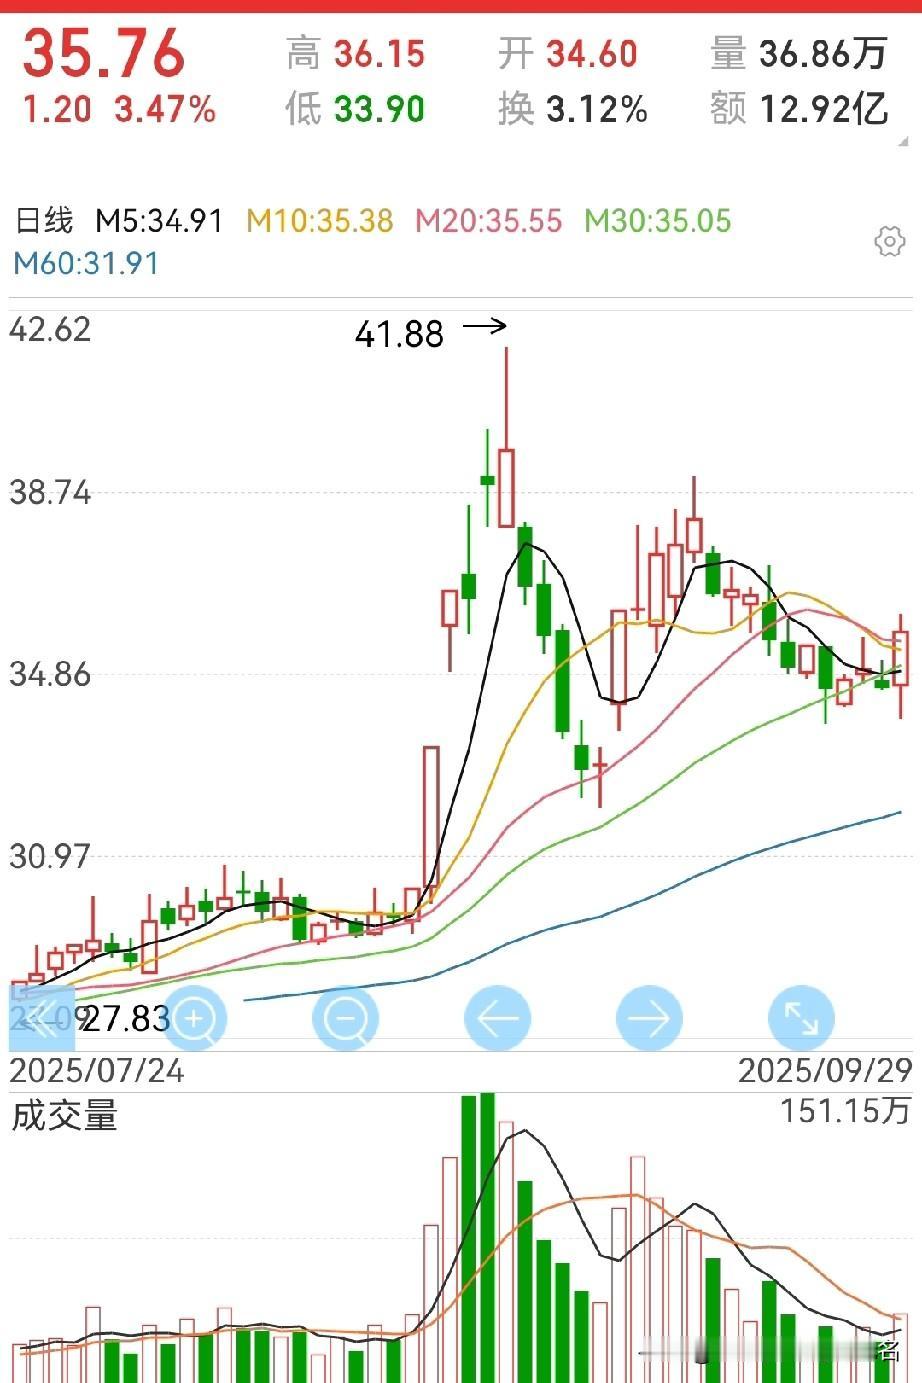Tap the end date 2025/09/29
Screen dimensions: 922x1383
[x=825, y=1070]
